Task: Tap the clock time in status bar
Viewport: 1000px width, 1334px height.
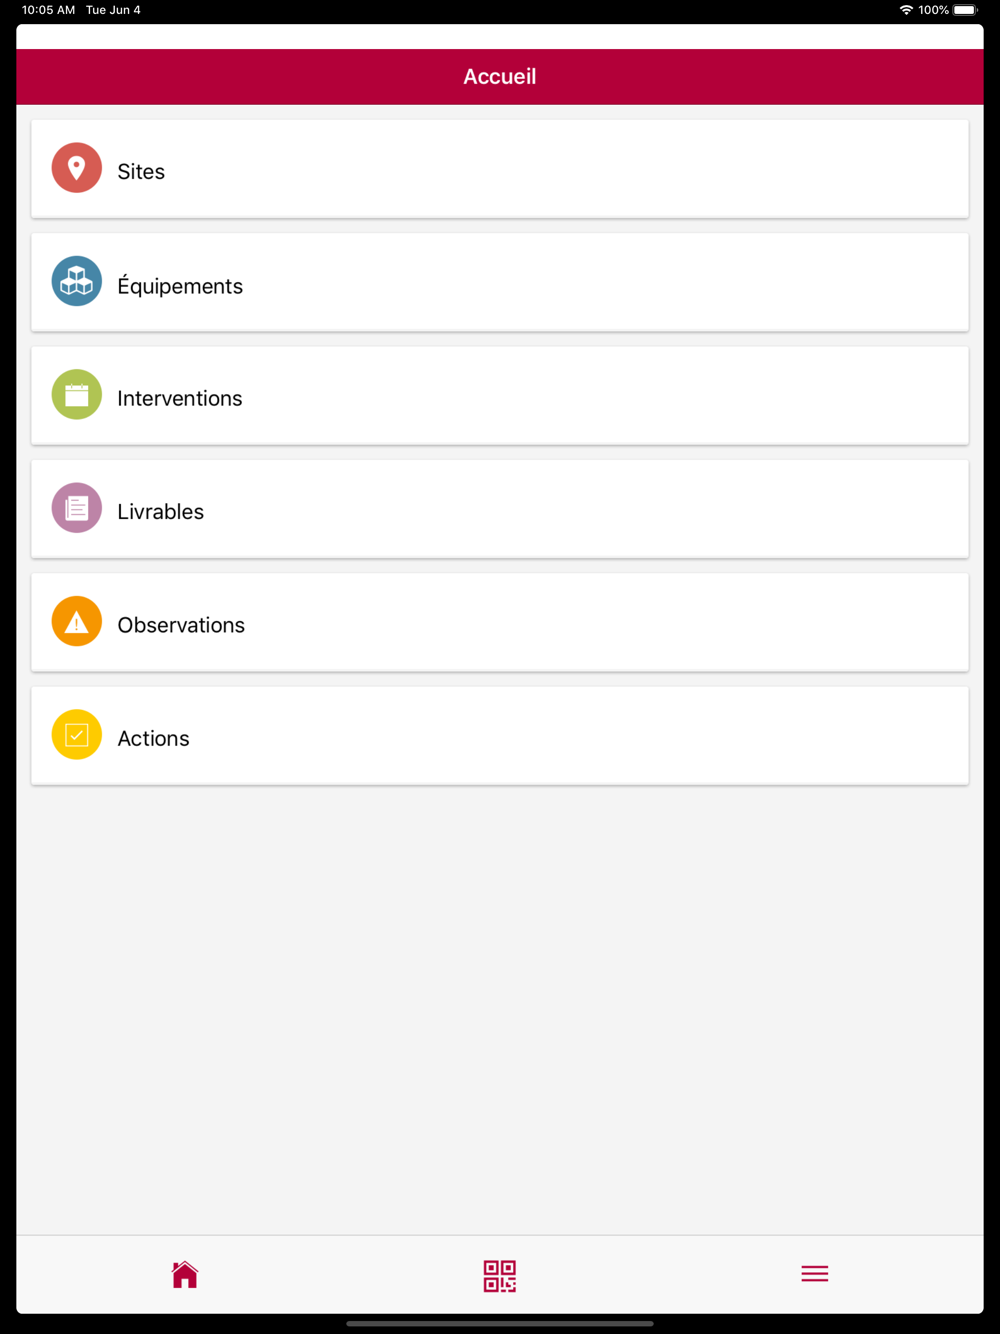Action: coord(48,10)
